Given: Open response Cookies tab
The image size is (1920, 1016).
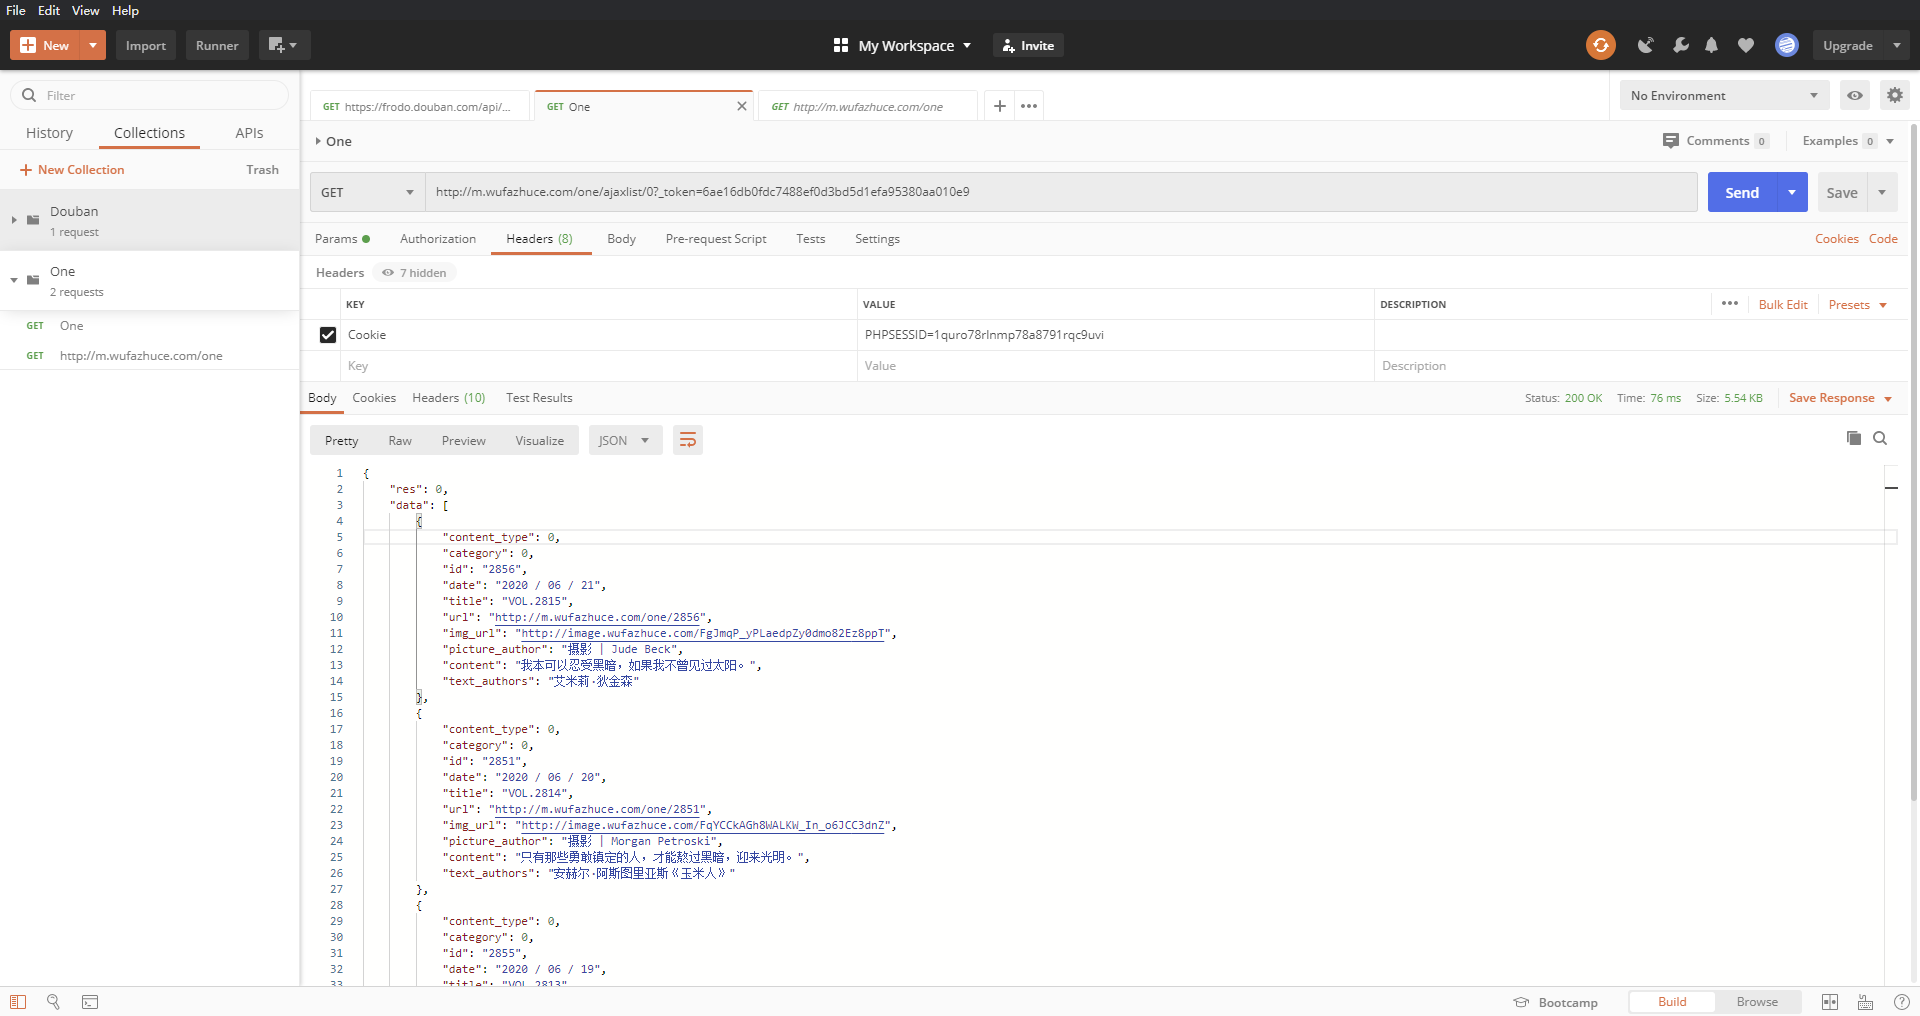Looking at the screenshot, I should coord(374,397).
